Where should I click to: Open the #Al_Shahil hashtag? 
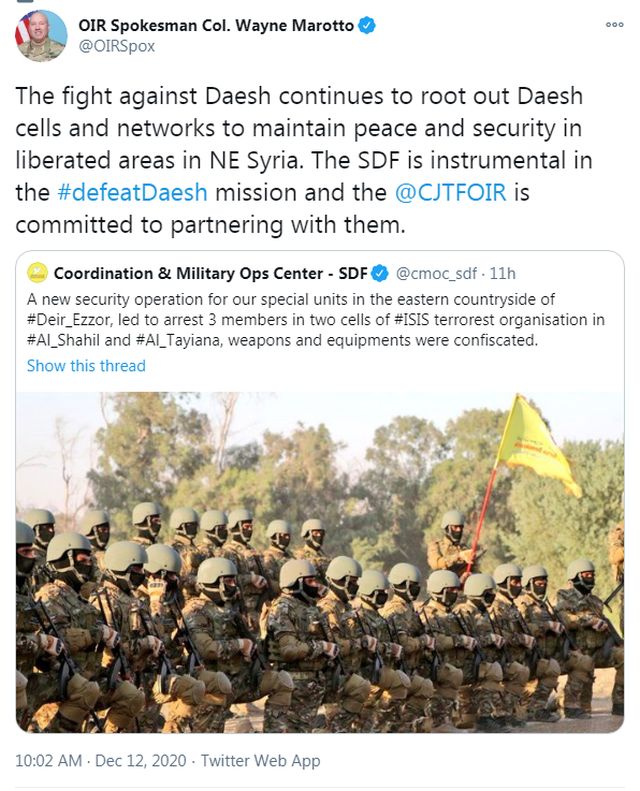[x=65, y=340]
